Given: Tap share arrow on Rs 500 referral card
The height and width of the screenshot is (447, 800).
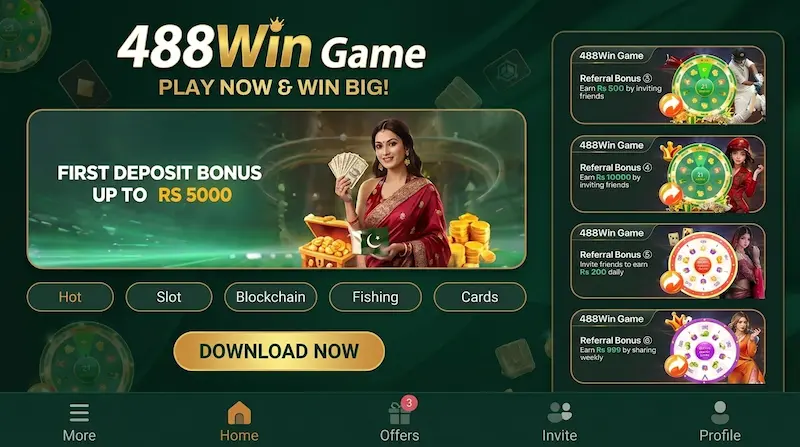Looking at the screenshot, I should tap(670, 106).
